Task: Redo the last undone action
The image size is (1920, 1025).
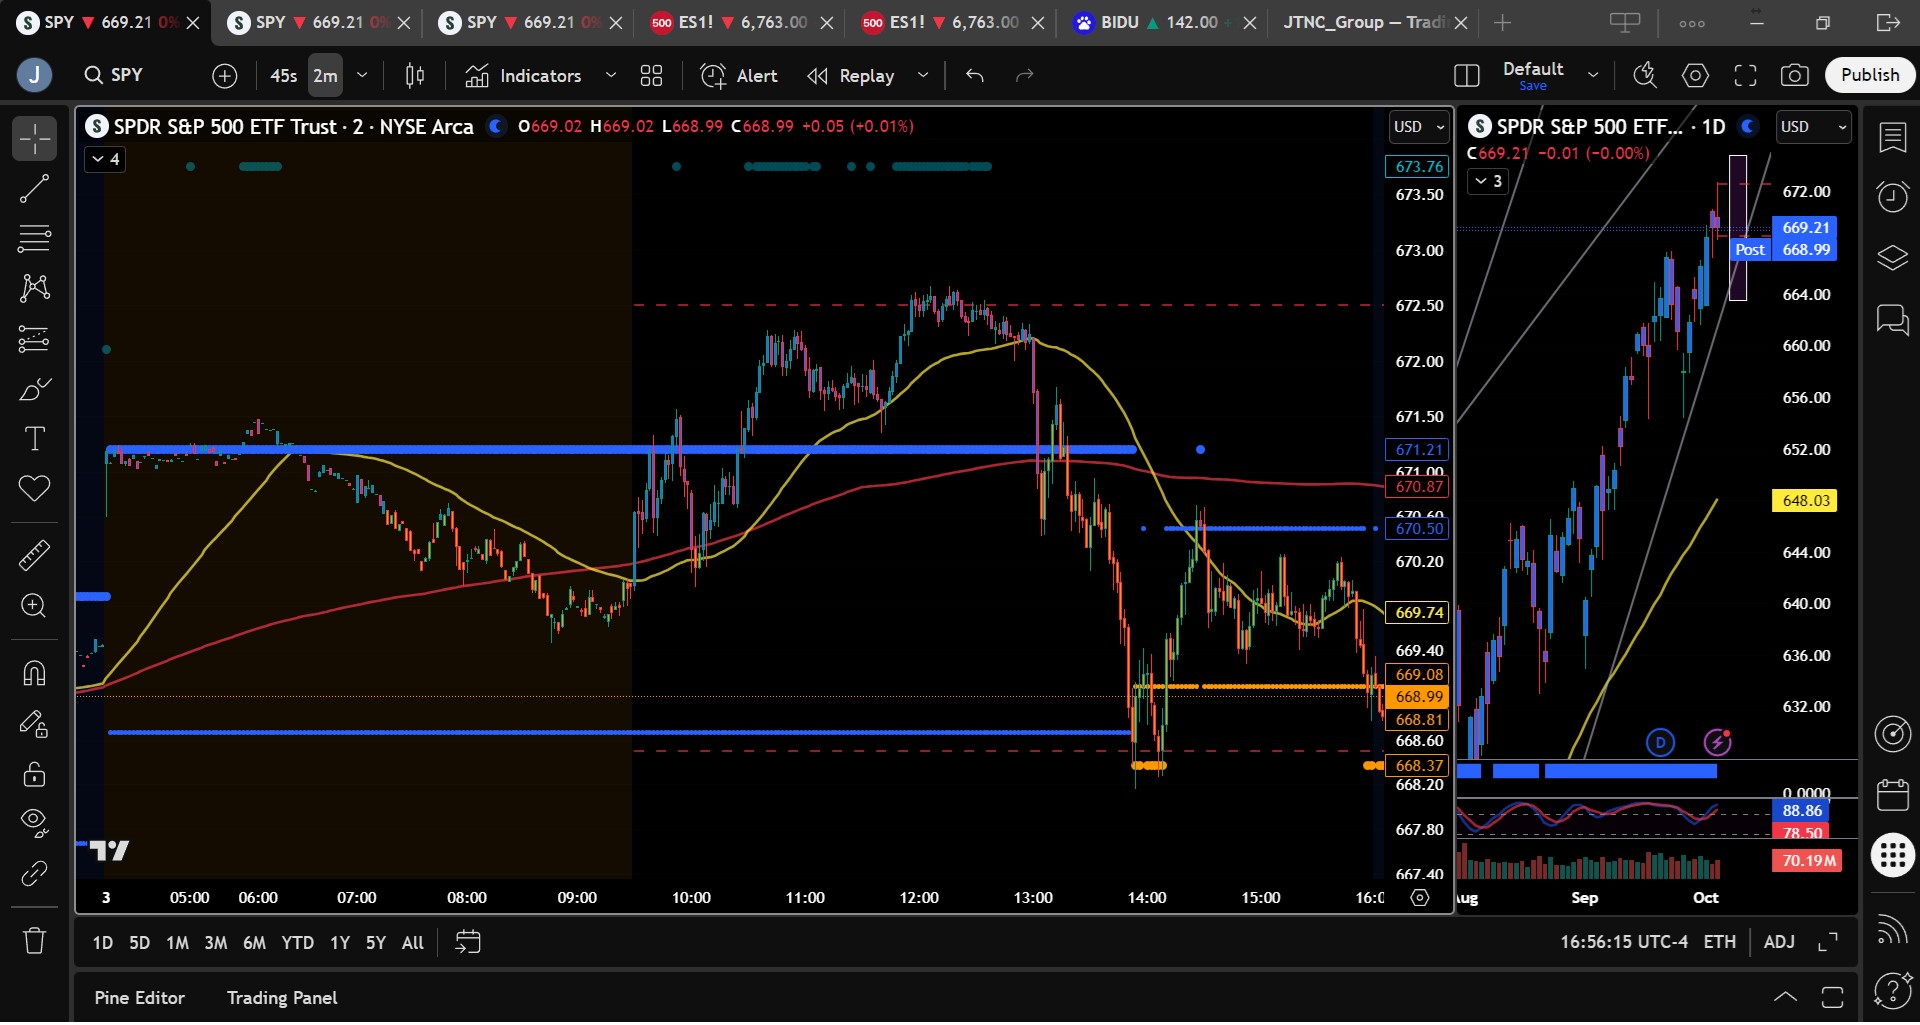Action: (1025, 75)
